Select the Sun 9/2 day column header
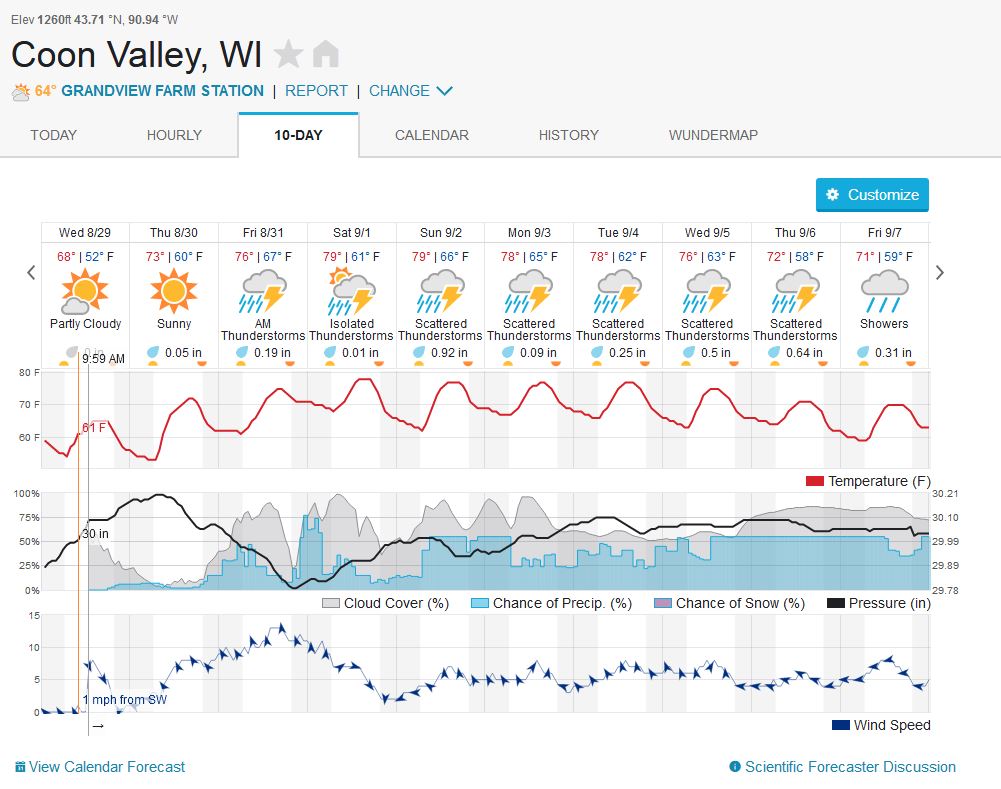1001x789 pixels. click(x=440, y=232)
